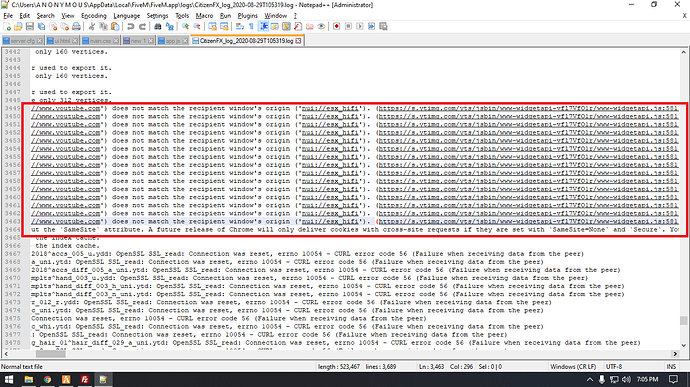Open the ? help menu

coord(295,15)
